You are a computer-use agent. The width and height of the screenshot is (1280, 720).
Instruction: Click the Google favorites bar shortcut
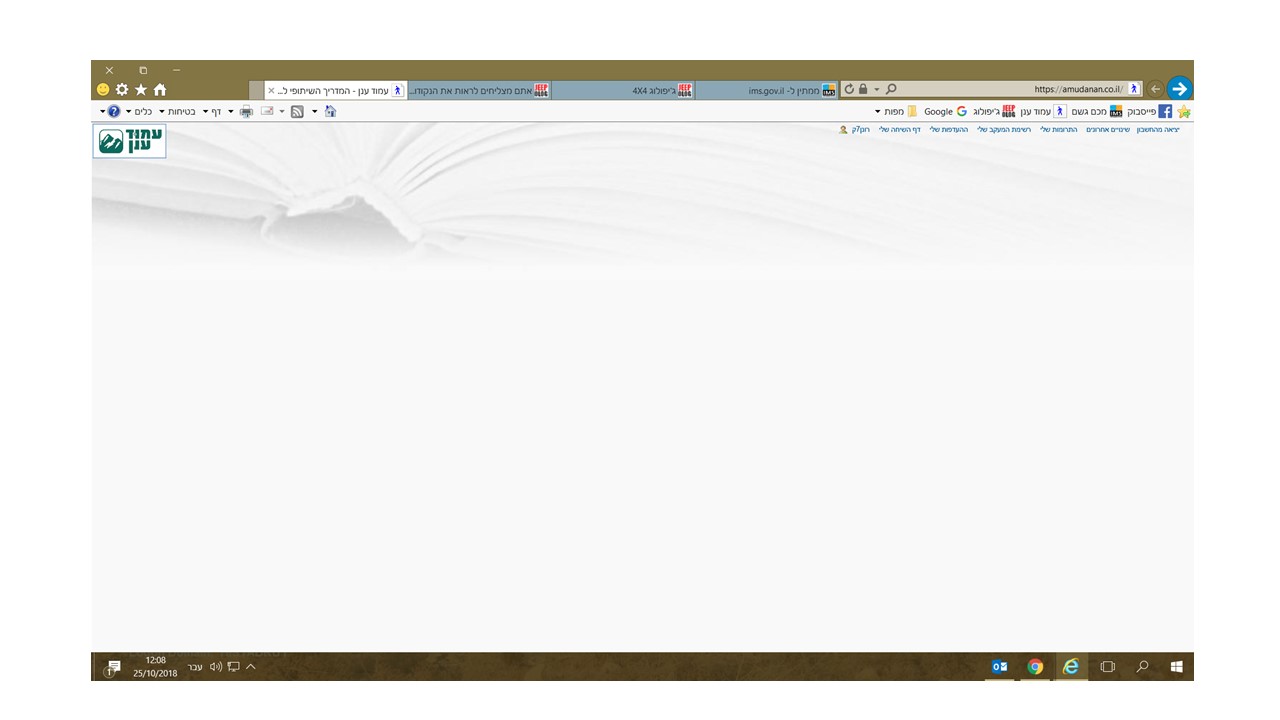(x=944, y=112)
